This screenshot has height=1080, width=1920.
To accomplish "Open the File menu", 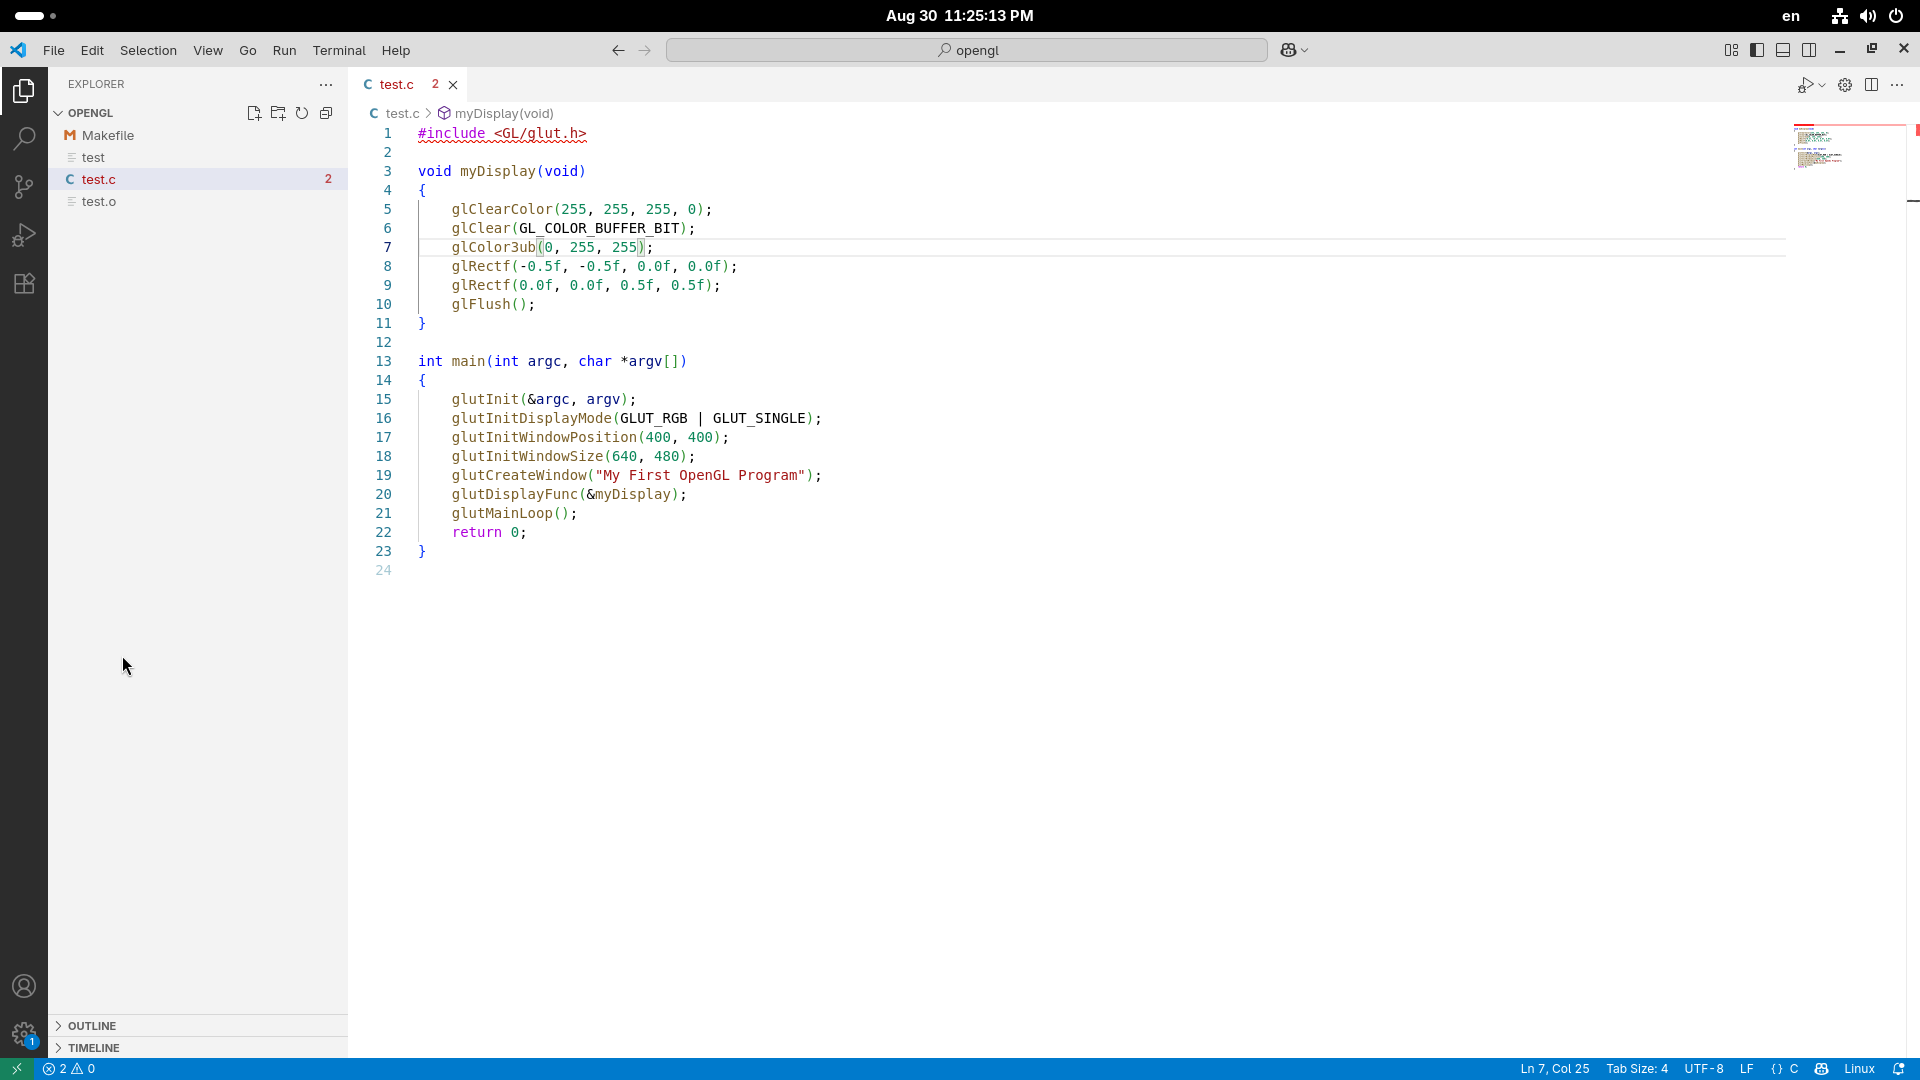I will [x=54, y=50].
